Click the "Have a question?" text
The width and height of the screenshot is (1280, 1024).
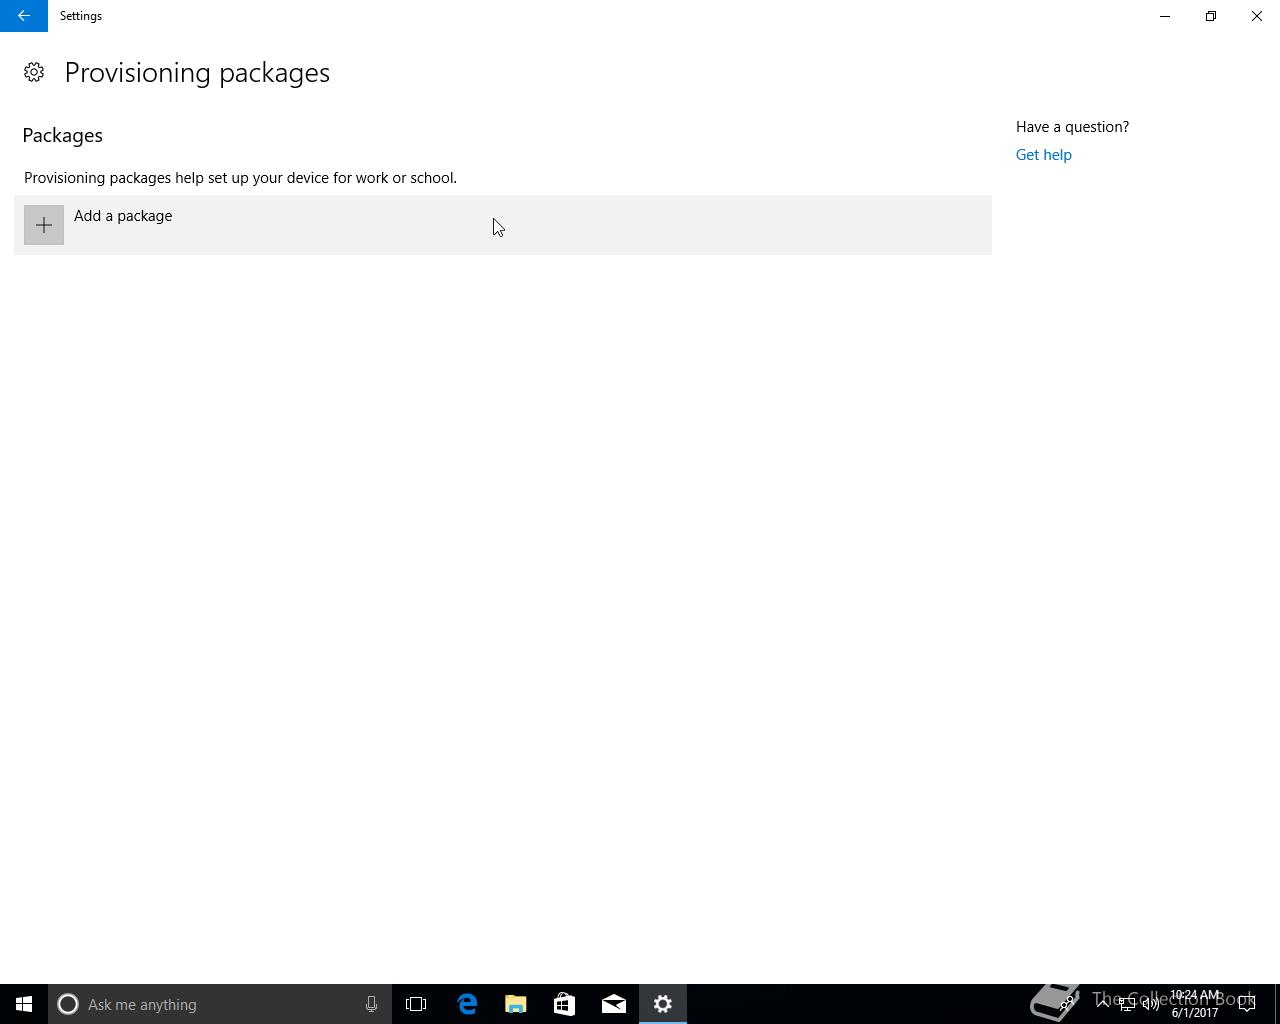1072,127
